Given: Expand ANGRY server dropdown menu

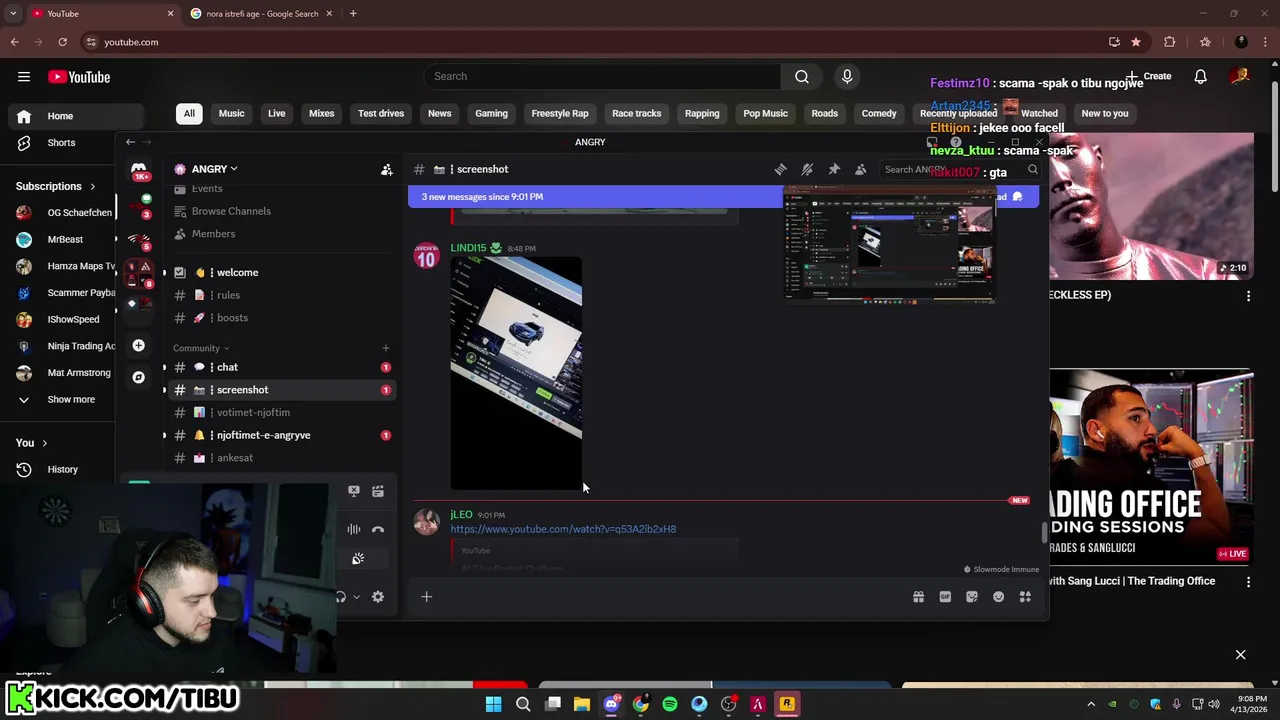Looking at the screenshot, I should pyautogui.click(x=215, y=169).
